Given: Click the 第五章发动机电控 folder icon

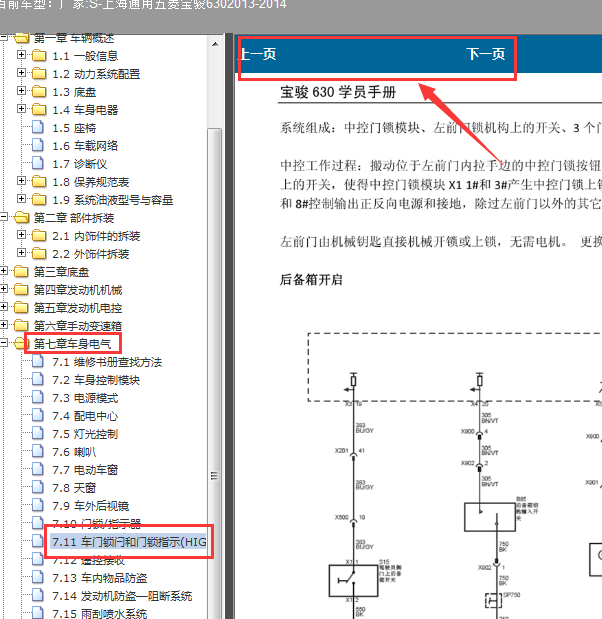Looking at the screenshot, I should [21, 308].
